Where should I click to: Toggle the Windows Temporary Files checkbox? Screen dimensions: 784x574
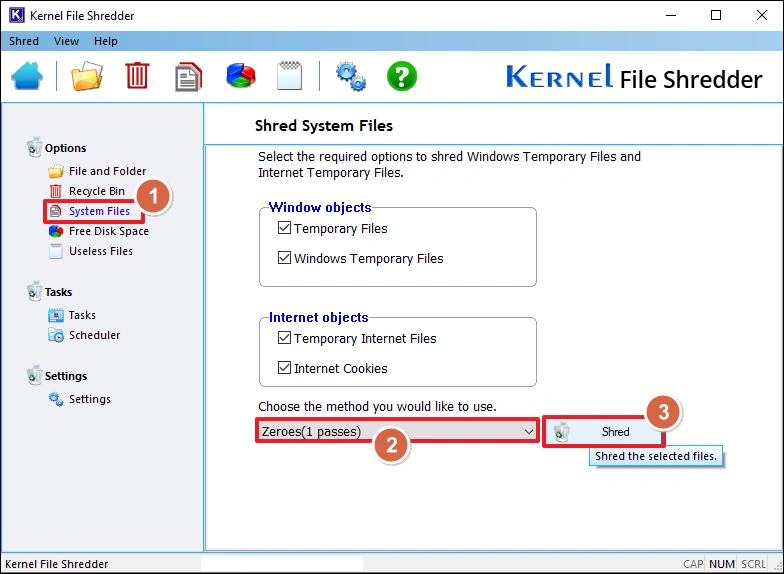click(x=284, y=259)
